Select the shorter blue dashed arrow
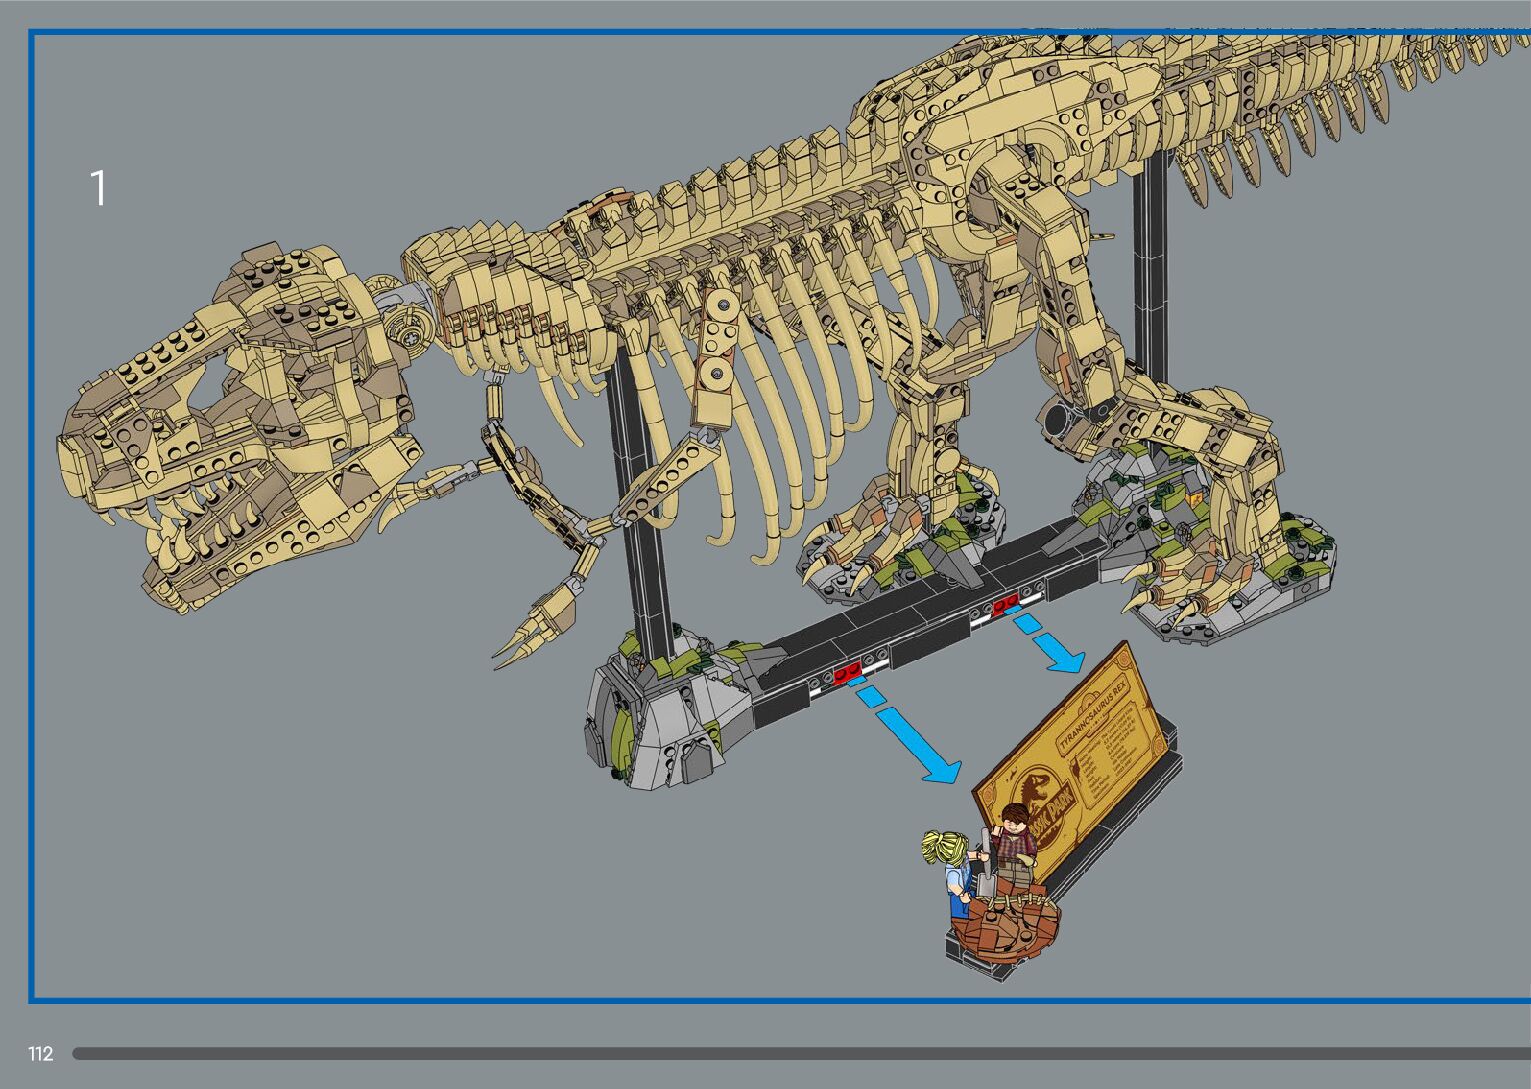 click(1050, 644)
